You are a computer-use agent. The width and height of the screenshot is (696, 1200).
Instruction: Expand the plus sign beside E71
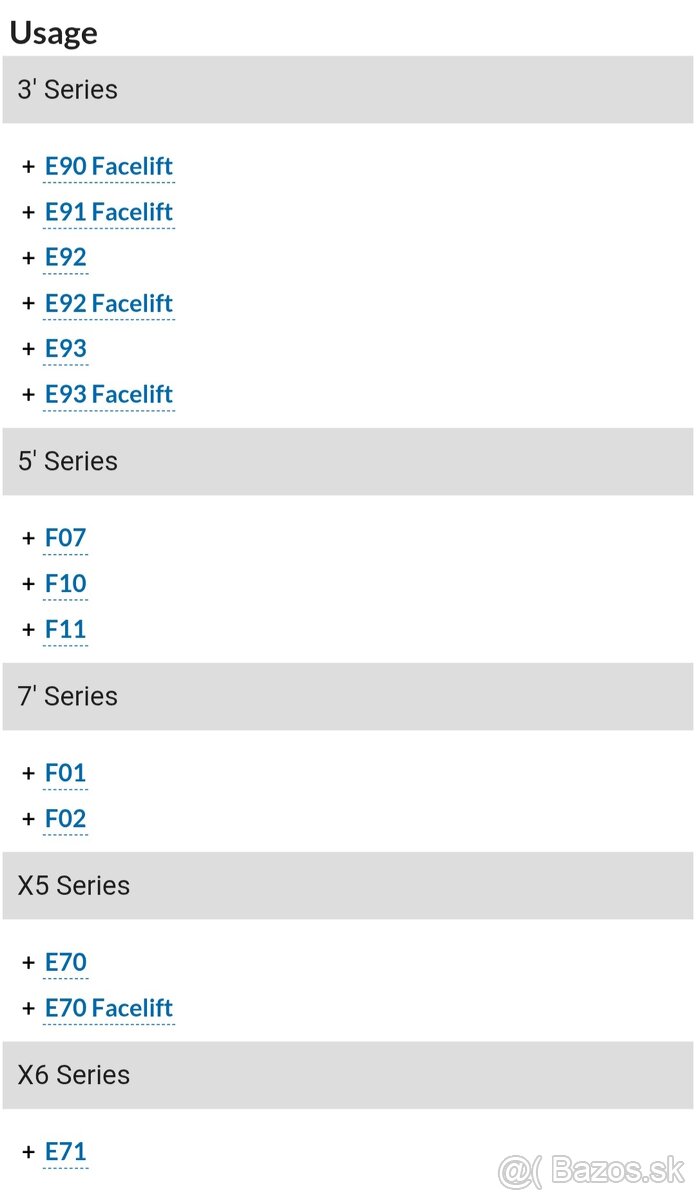pyautogui.click(x=28, y=1152)
